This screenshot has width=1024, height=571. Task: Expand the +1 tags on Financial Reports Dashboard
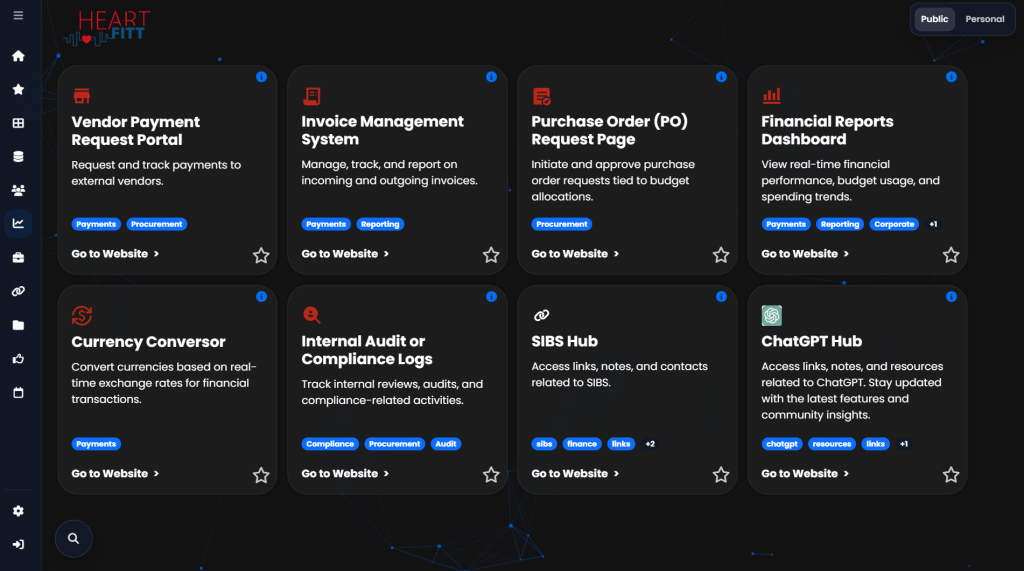(x=933, y=224)
